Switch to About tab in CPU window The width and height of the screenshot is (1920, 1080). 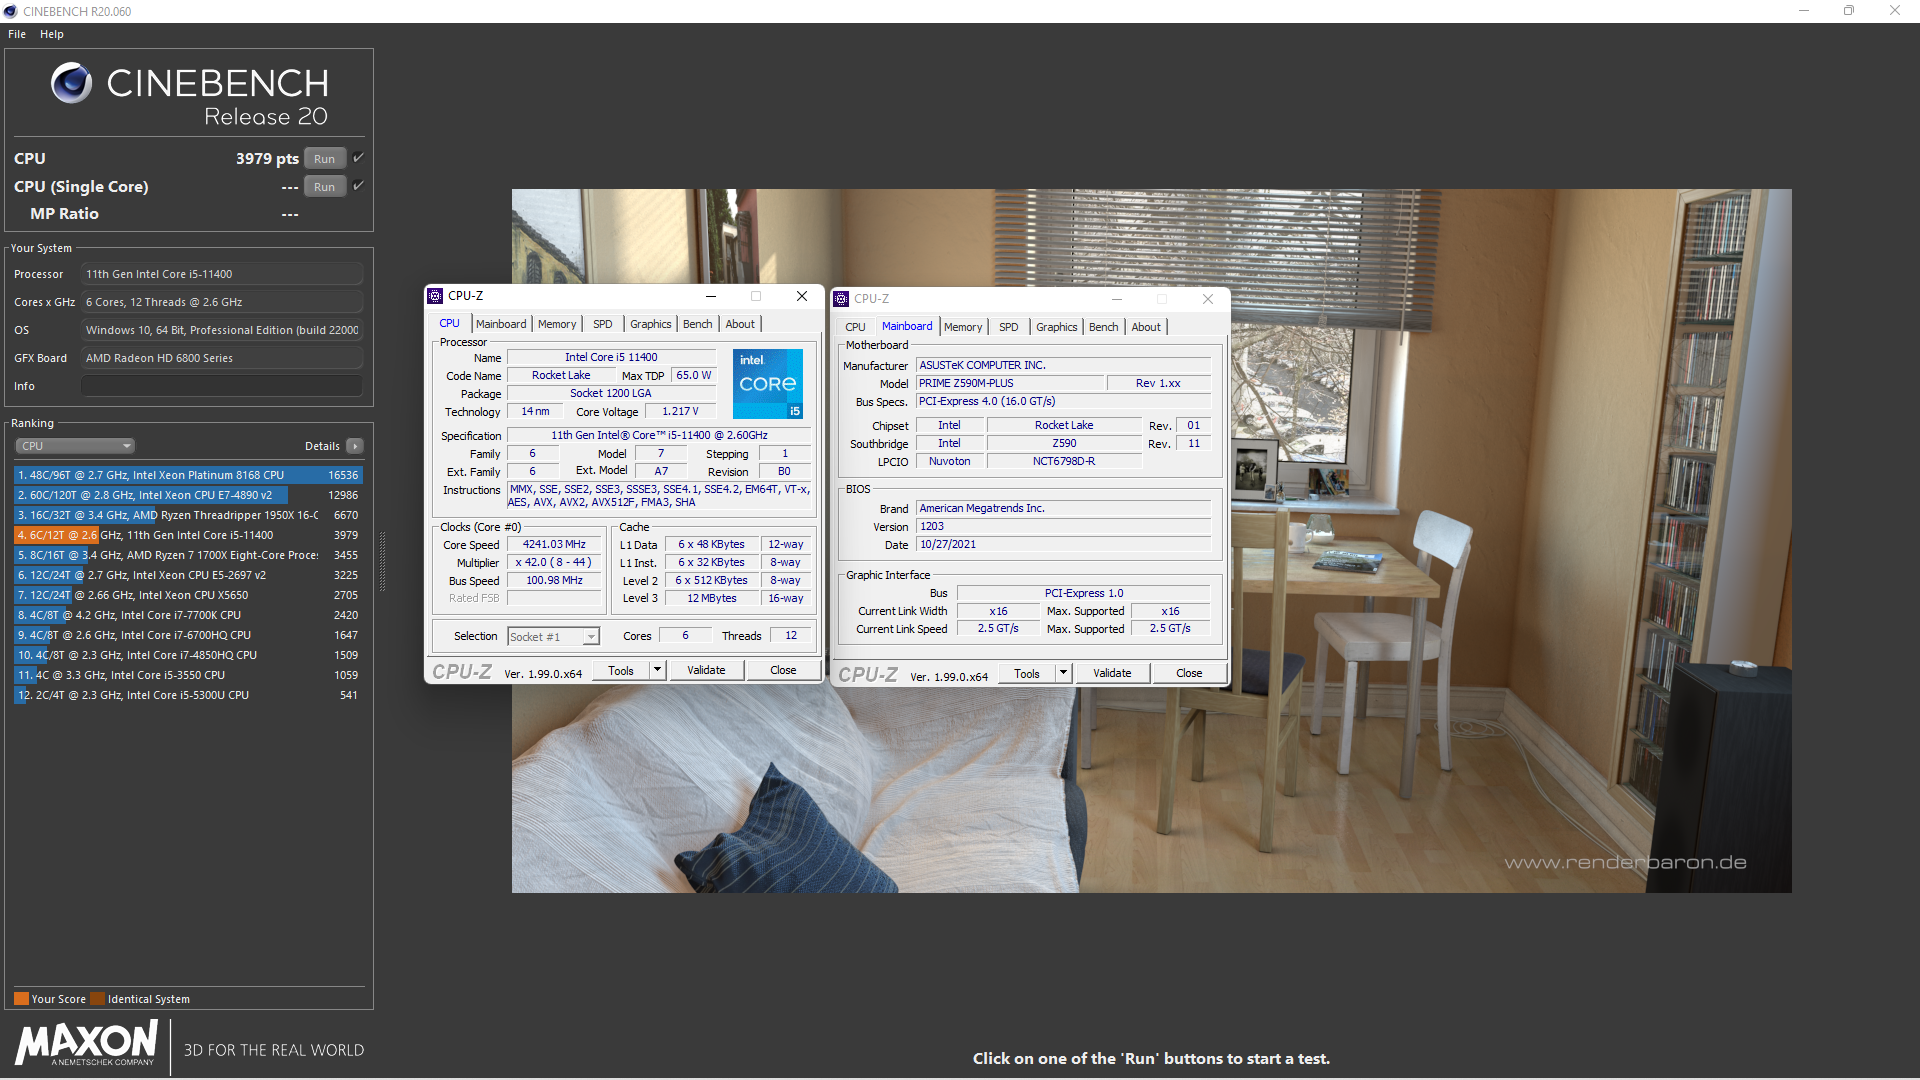tap(740, 324)
